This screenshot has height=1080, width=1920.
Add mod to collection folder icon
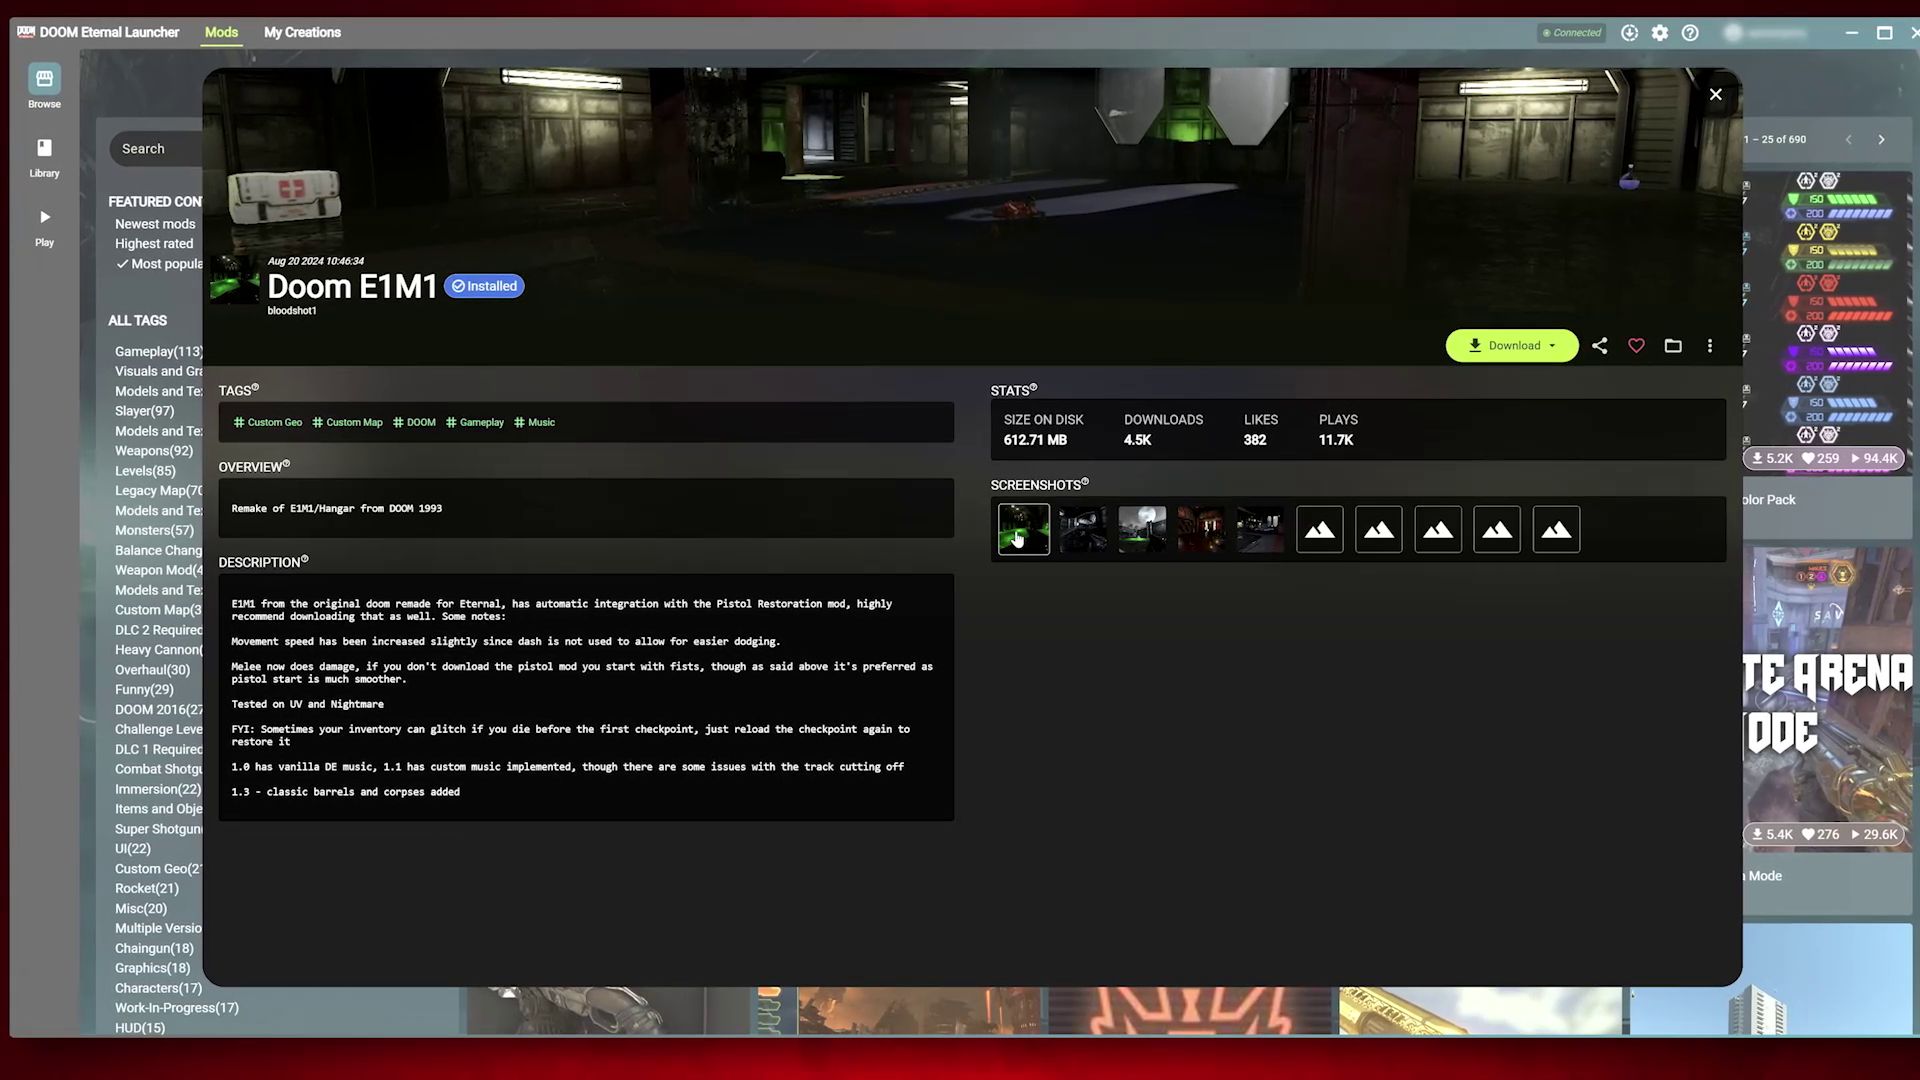1673,346
